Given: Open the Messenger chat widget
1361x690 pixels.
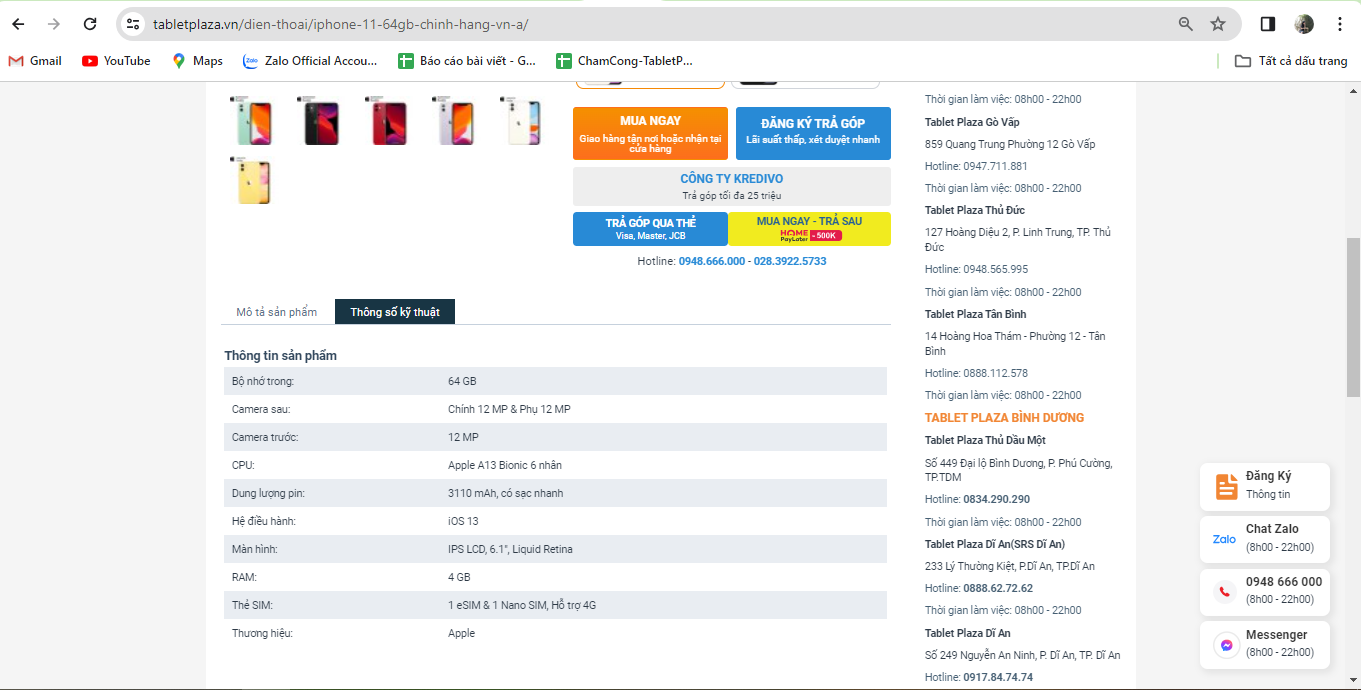Looking at the screenshot, I should pyautogui.click(x=1265, y=644).
